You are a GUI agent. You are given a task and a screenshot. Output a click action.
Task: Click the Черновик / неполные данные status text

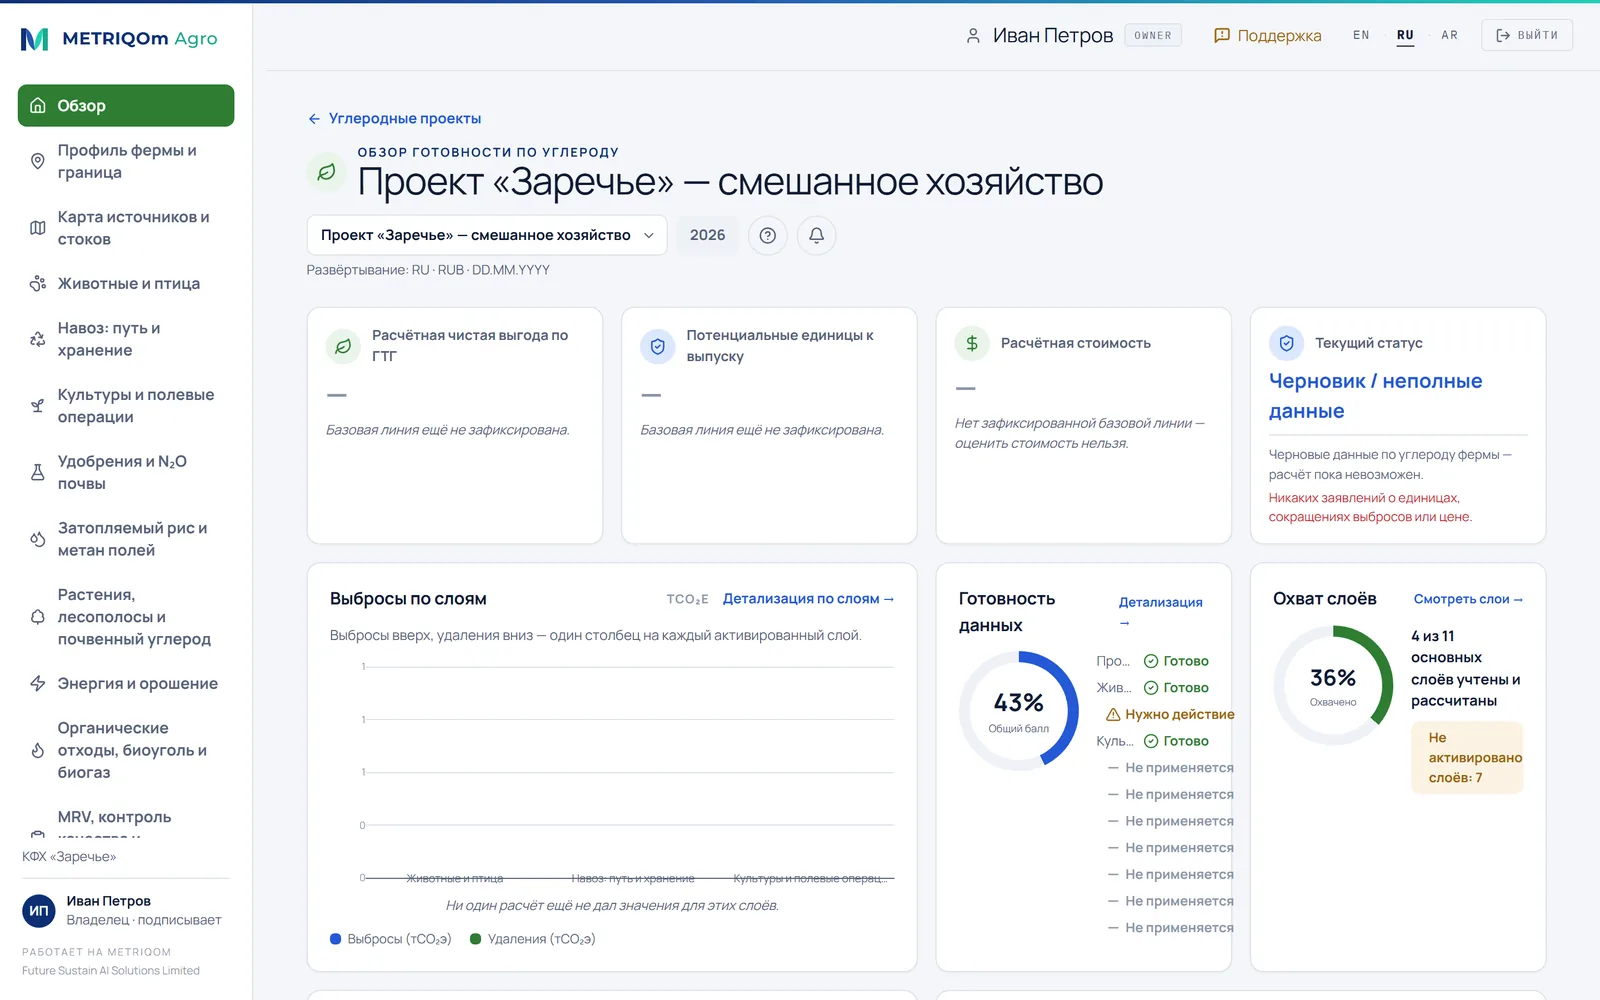[1375, 396]
